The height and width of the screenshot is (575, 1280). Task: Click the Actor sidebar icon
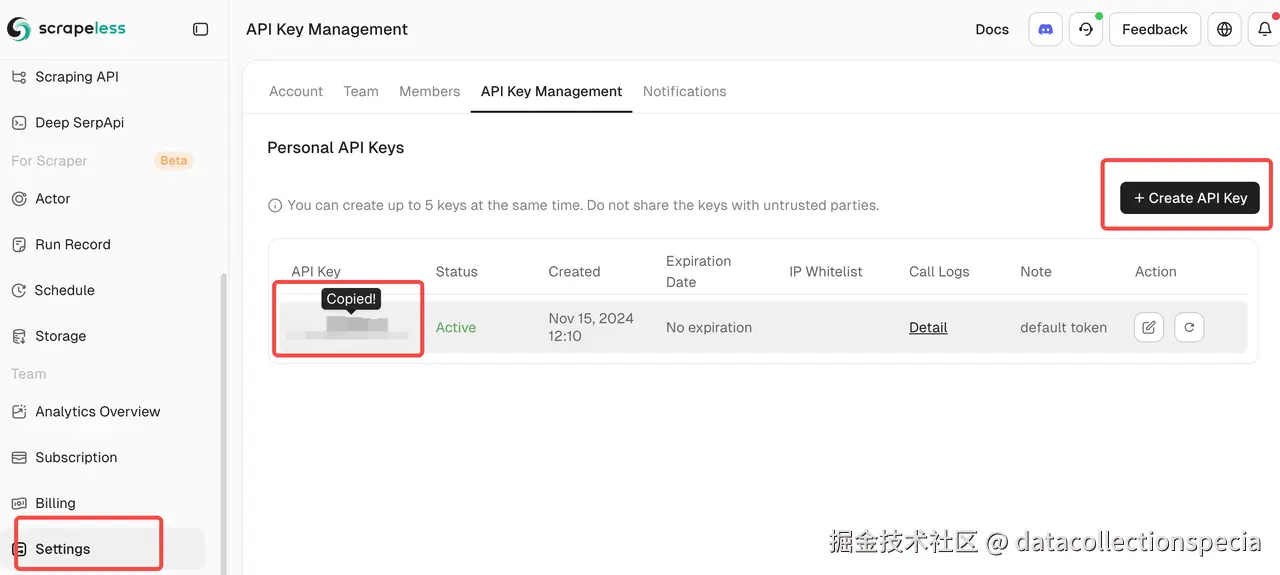point(19,199)
